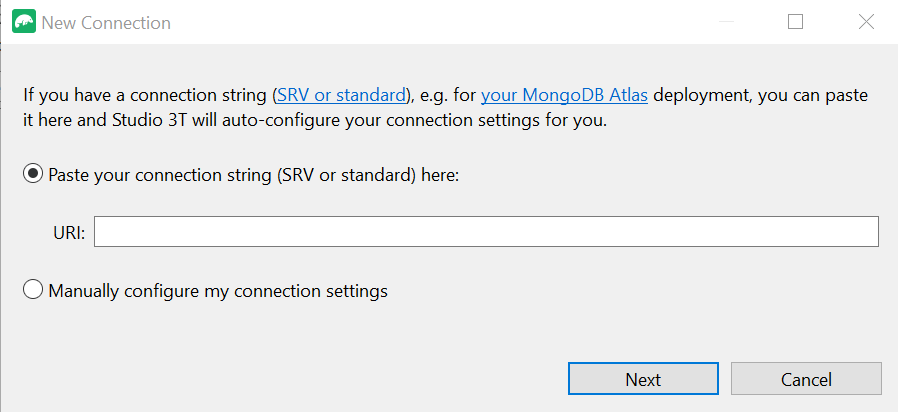Maximize the New Connection window
The height and width of the screenshot is (412, 898).
pyautogui.click(x=795, y=22)
